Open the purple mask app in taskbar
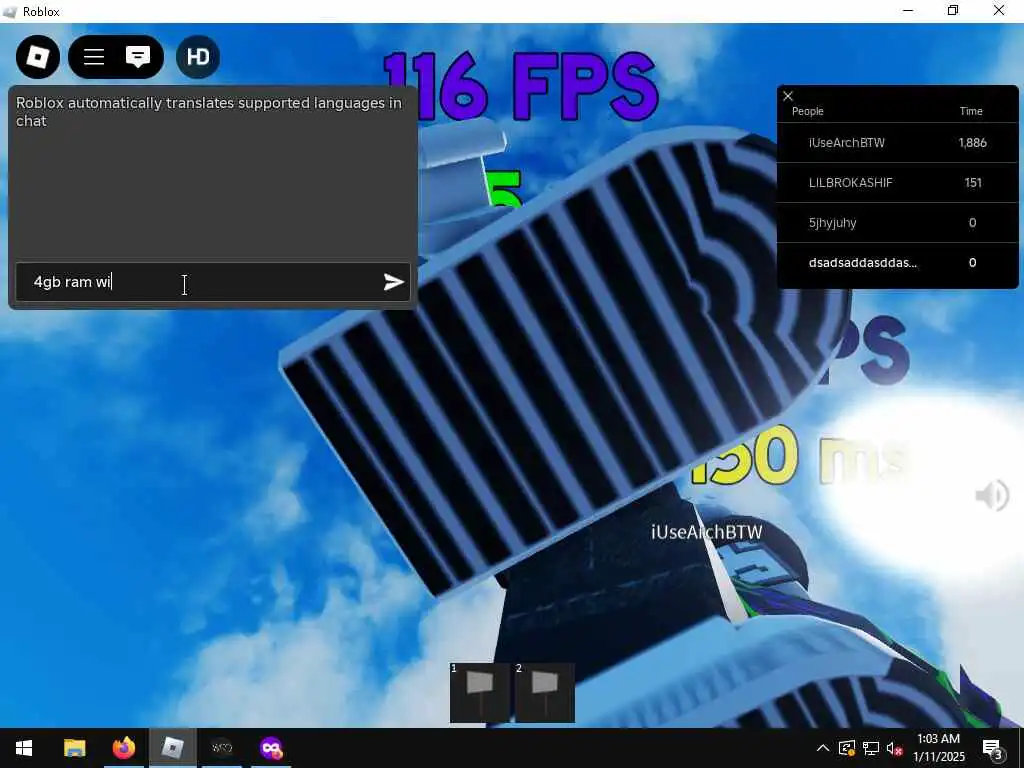The width and height of the screenshot is (1024, 768). point(271,748)
